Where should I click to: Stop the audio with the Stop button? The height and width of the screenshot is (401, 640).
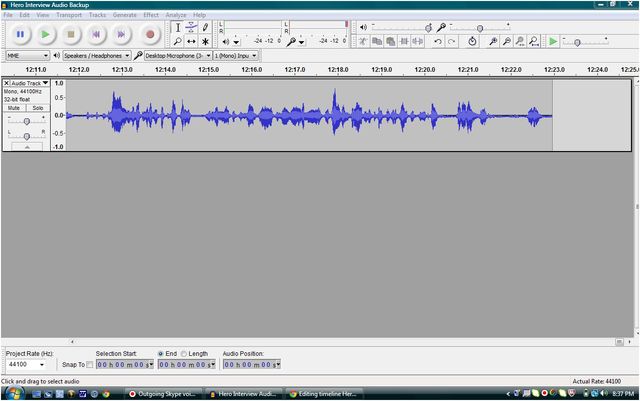(71, 34)
